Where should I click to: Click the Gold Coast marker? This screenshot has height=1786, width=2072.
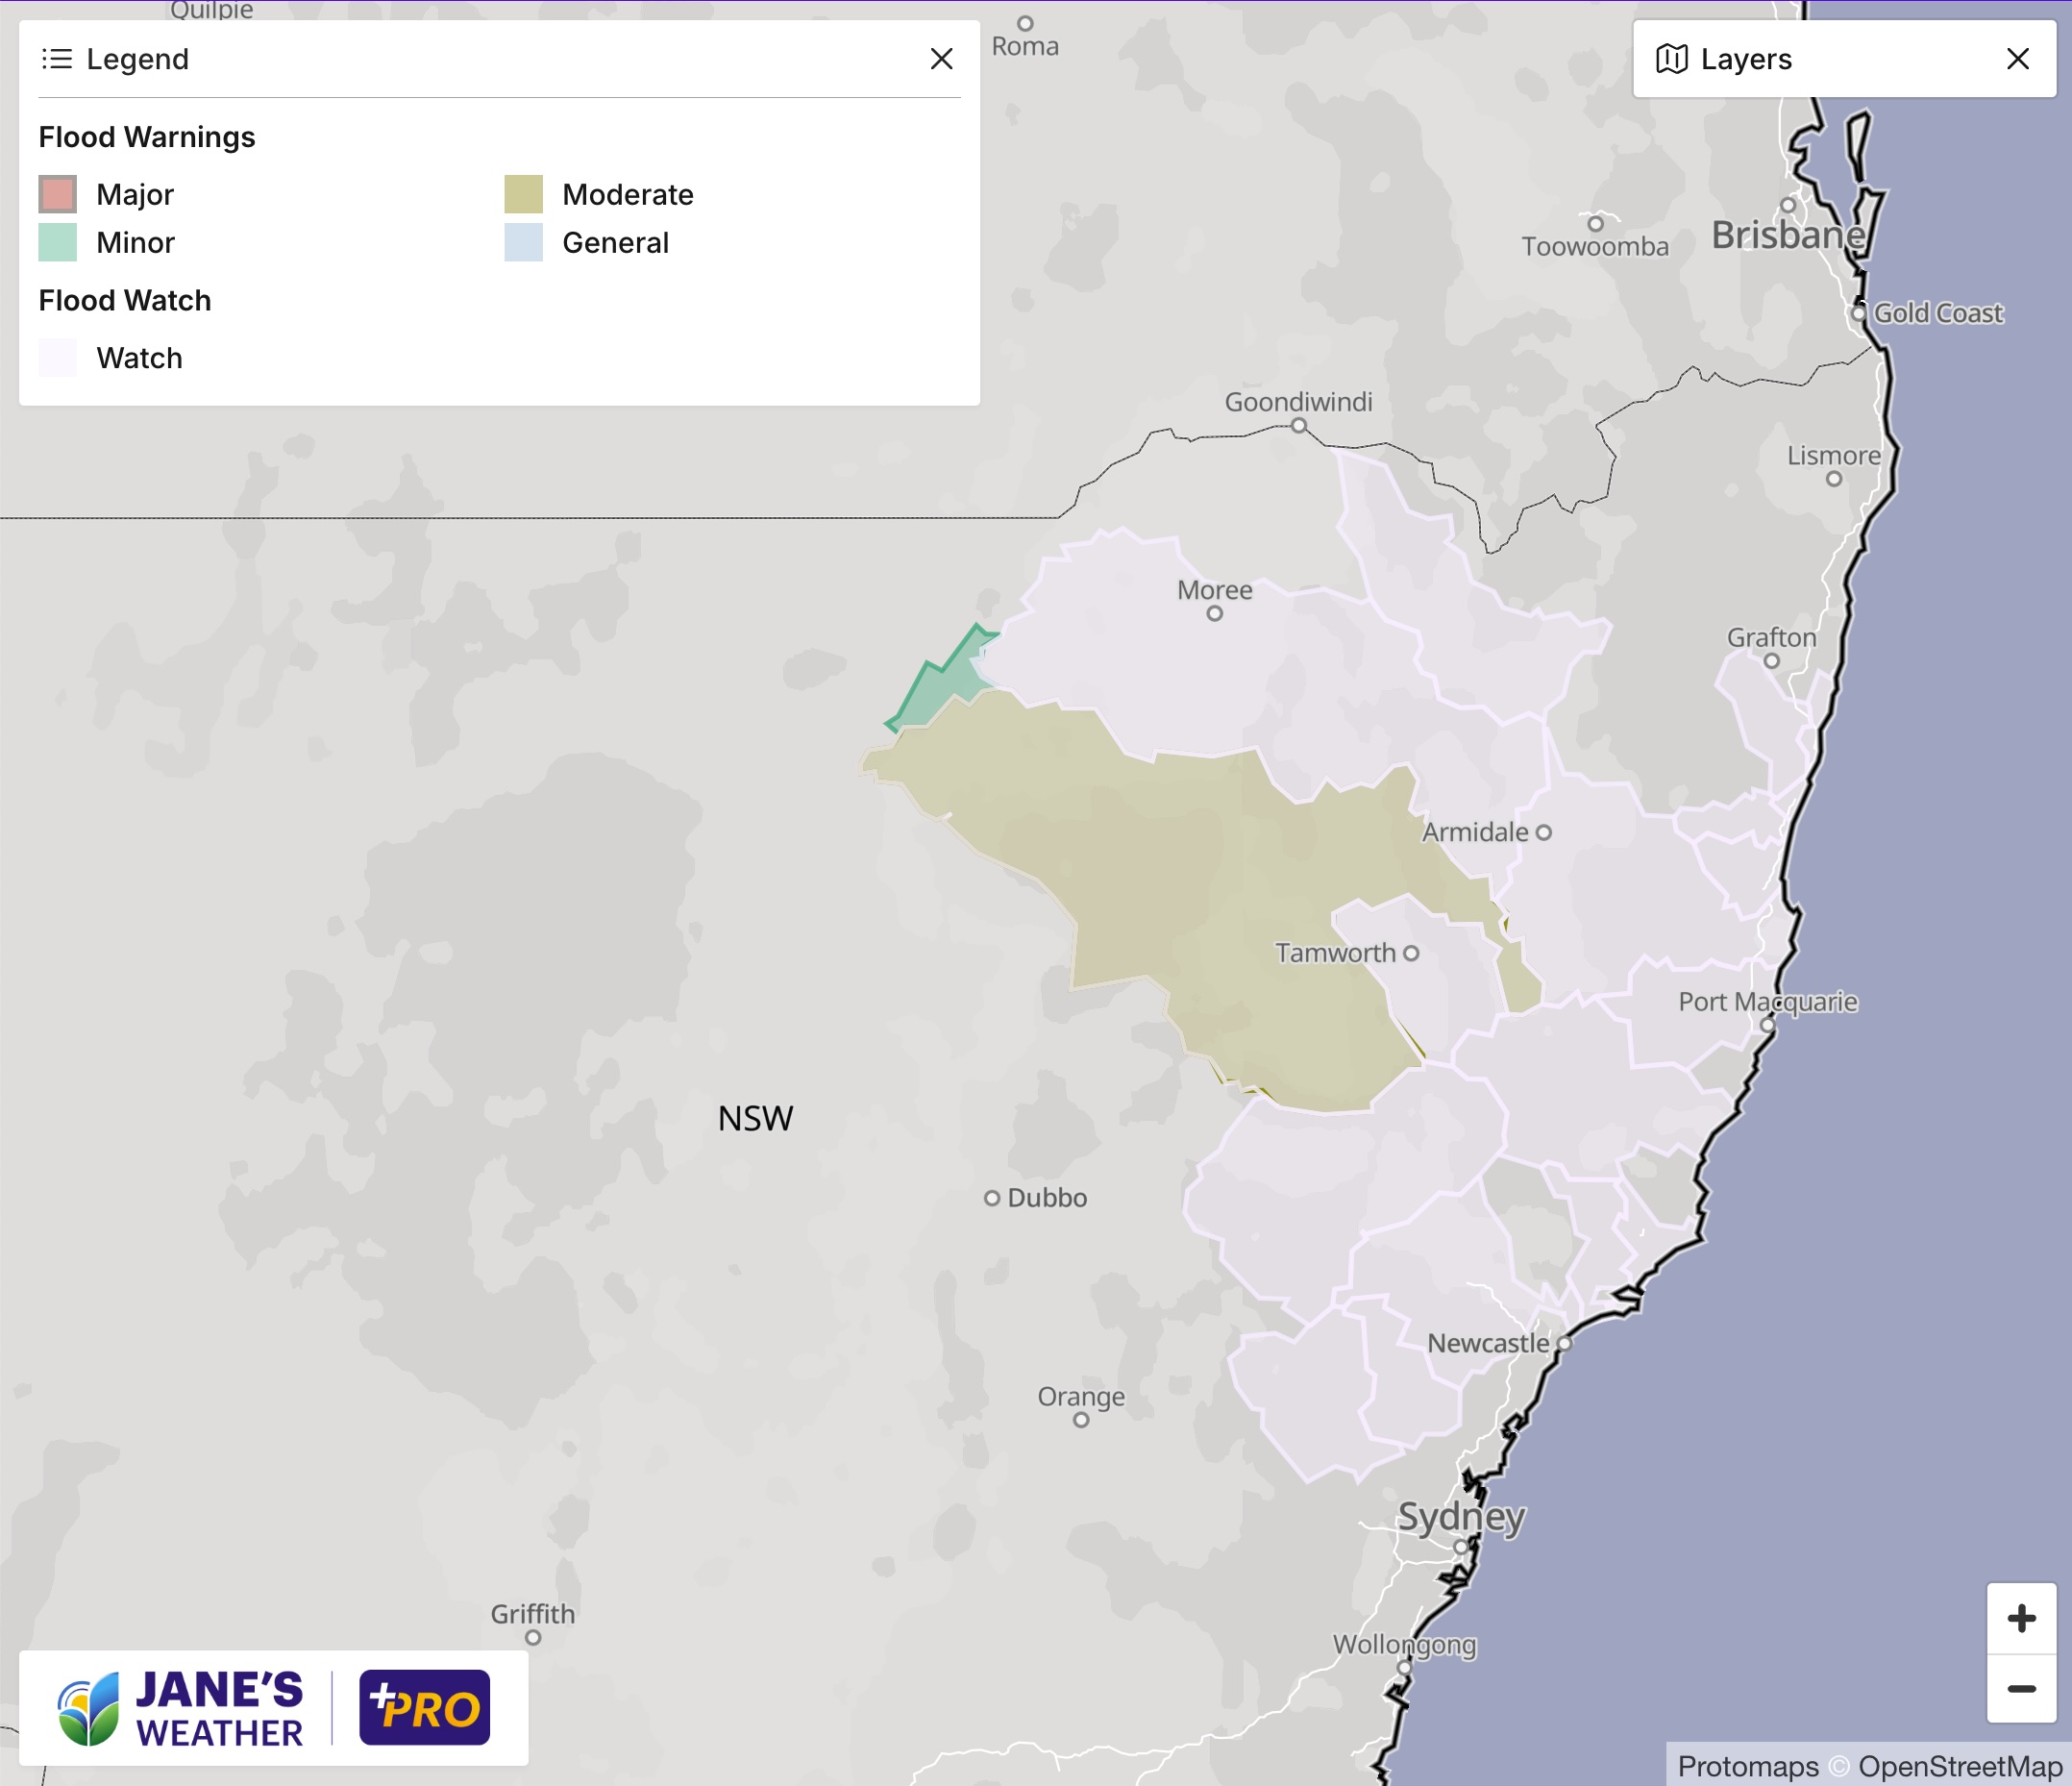(1858, 313)
